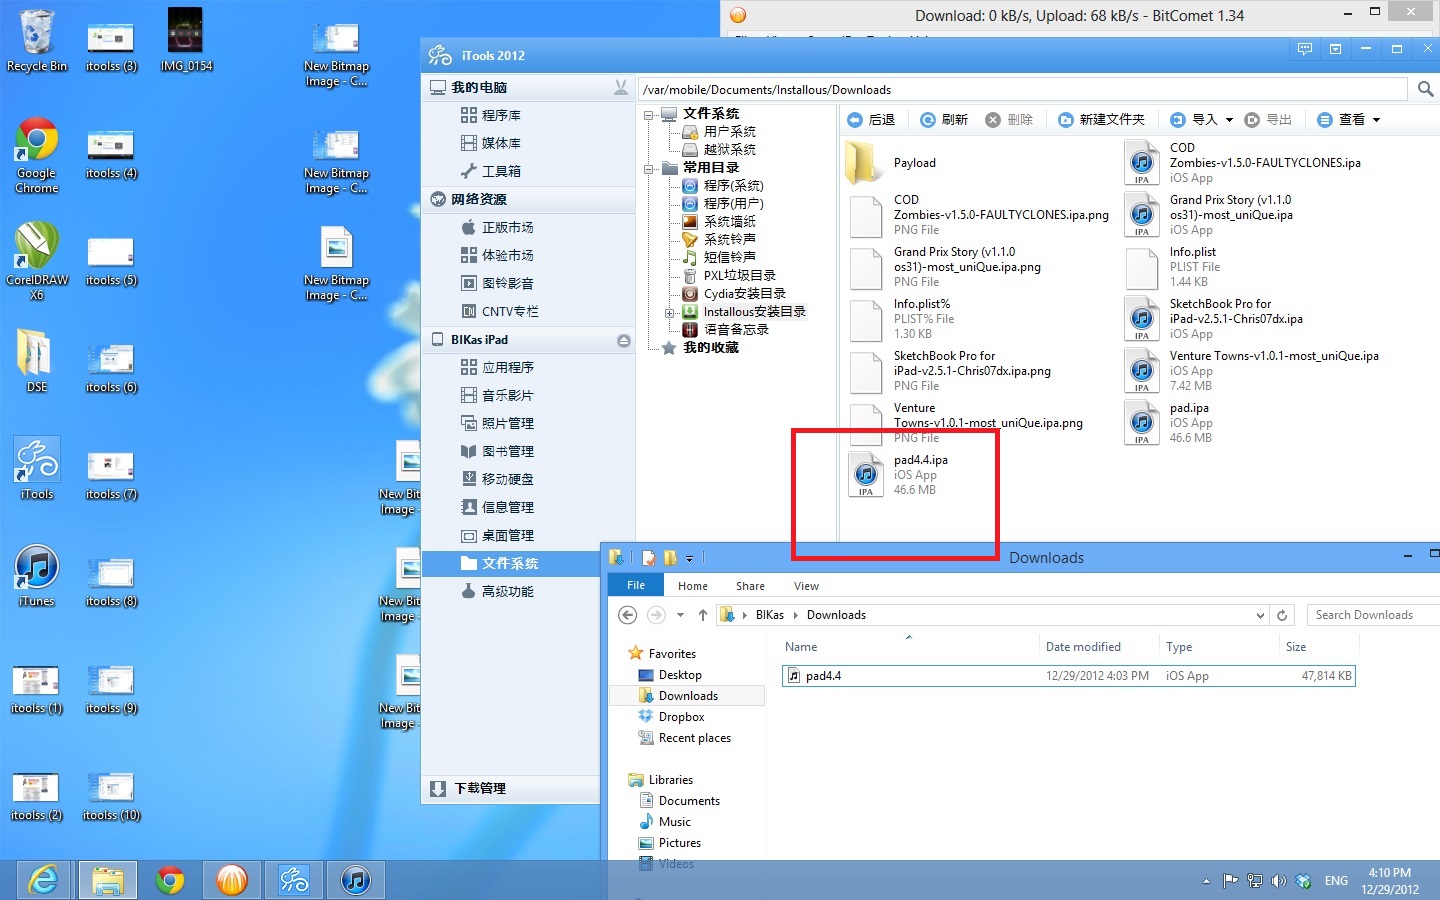This screenshot has height=900, width=1440.
Task: Open 照片管理 photo management
Action: click(x=497, y=423)
